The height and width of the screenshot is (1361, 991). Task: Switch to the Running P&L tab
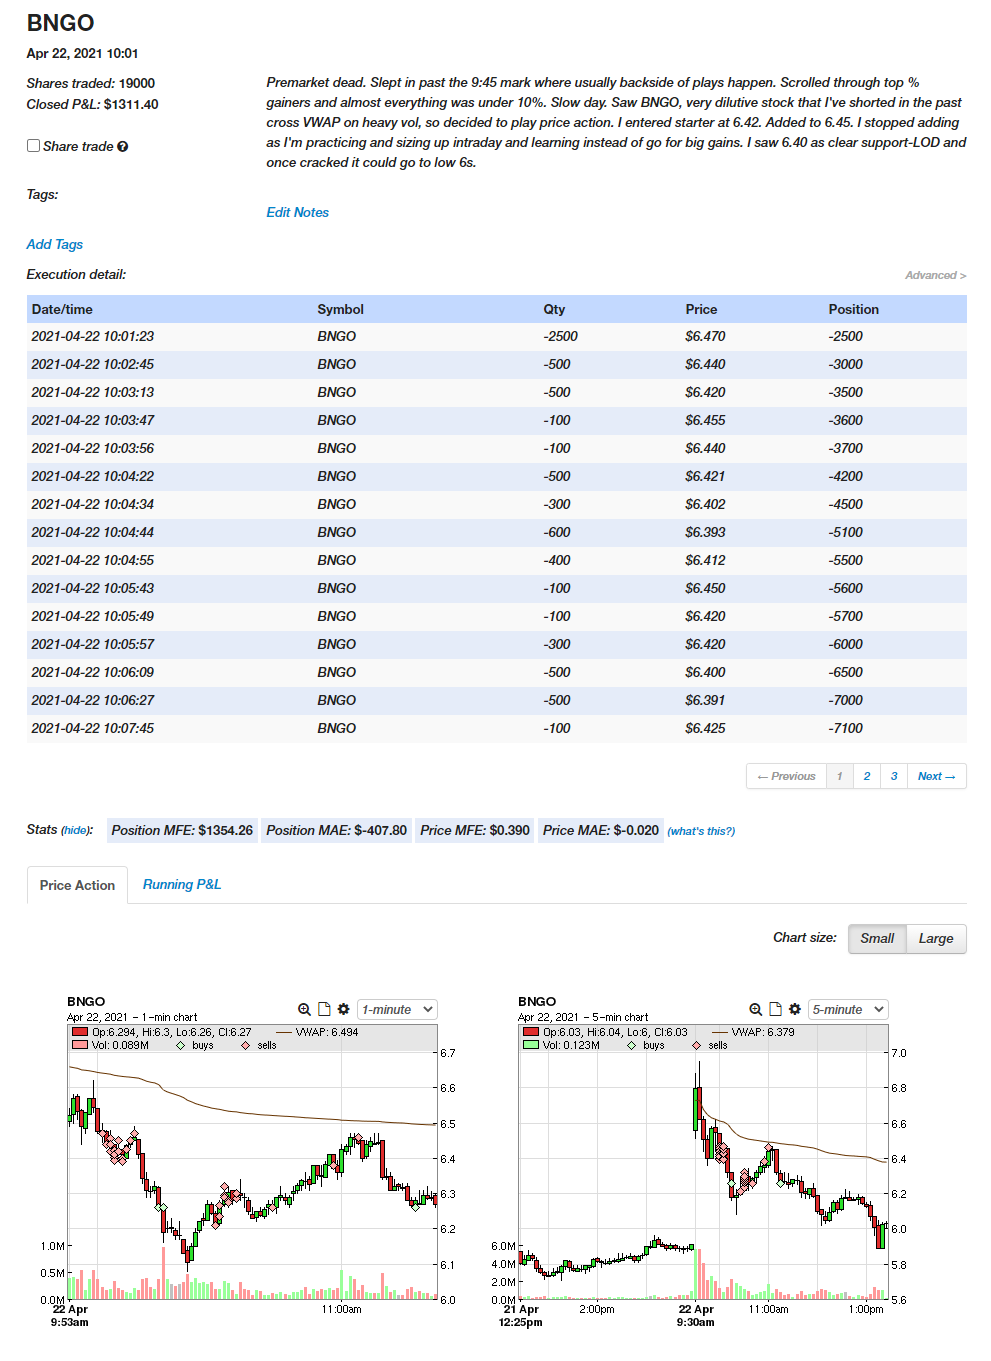[182, 884]
